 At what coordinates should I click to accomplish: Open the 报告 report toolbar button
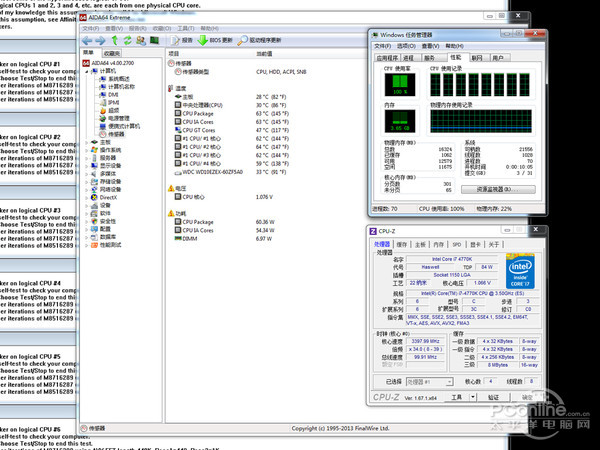click(x=183, y=40)
